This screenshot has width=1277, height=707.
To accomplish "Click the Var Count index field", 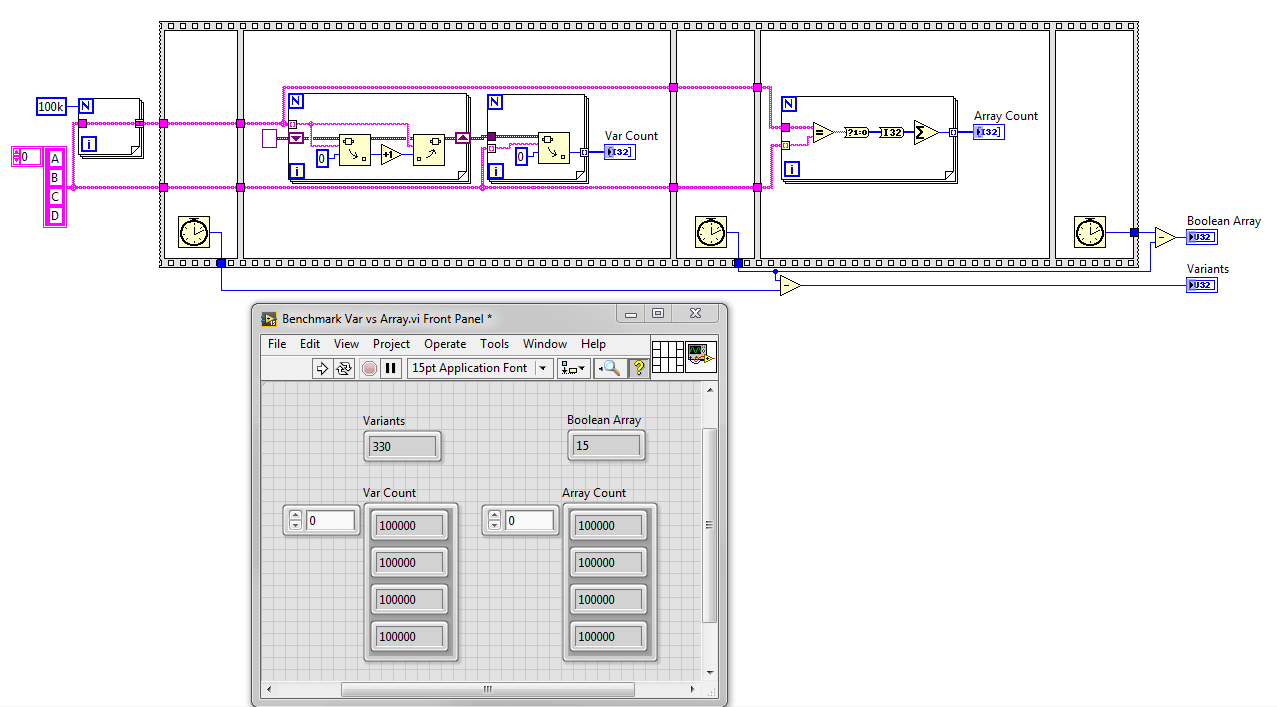I will point(330,520).
